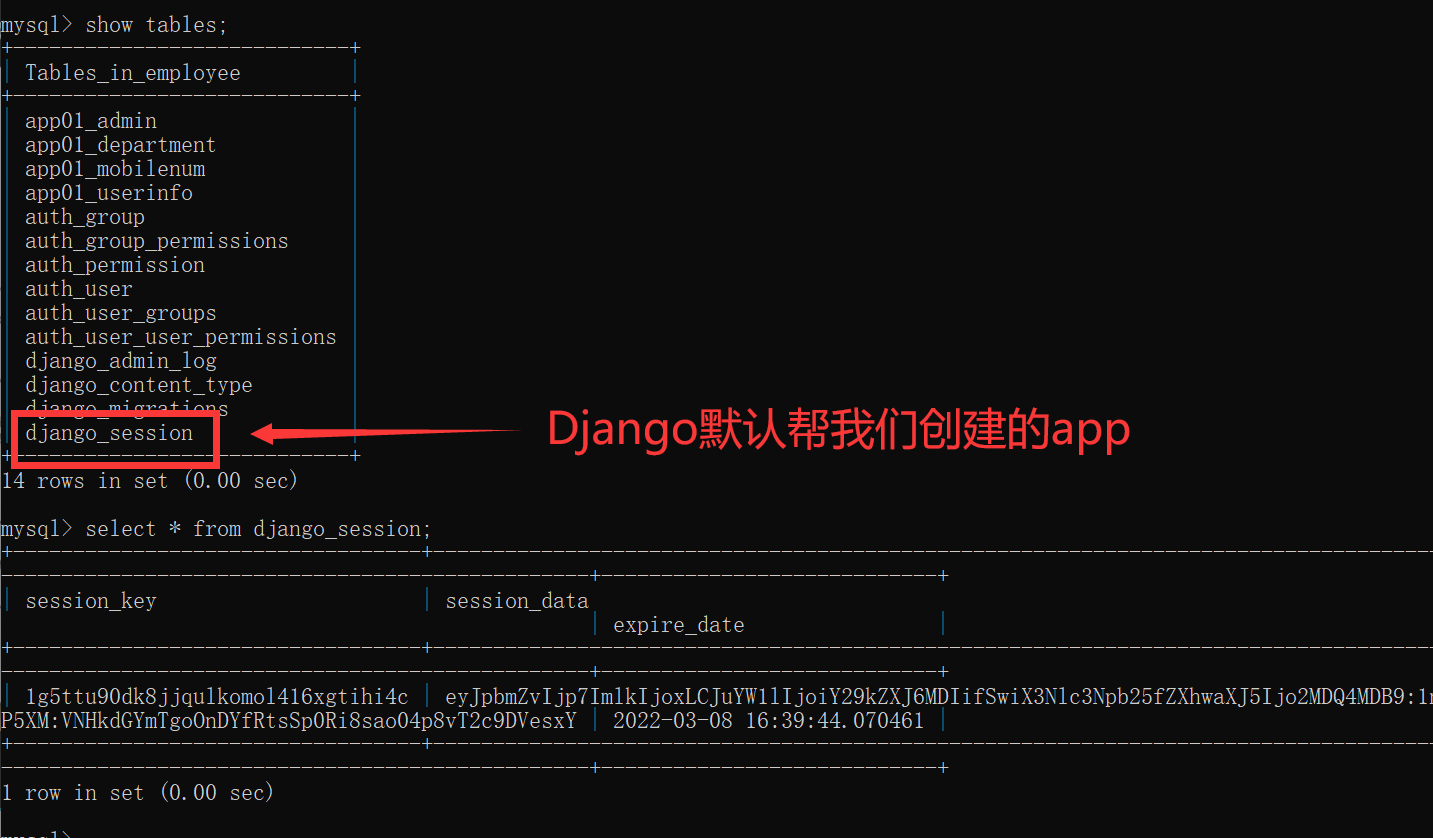Click the auth_user_user_permissions table name
The height and width of the screenshot is (838, 1433).
coord(181,337)
